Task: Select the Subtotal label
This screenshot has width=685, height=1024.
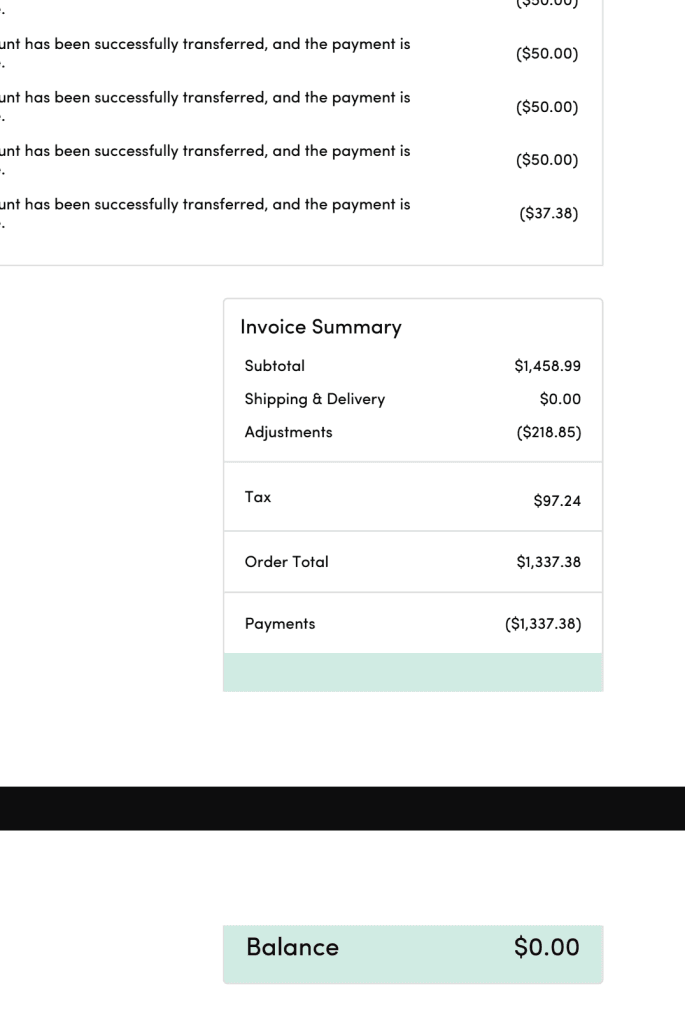Action: tap(275, 366)
